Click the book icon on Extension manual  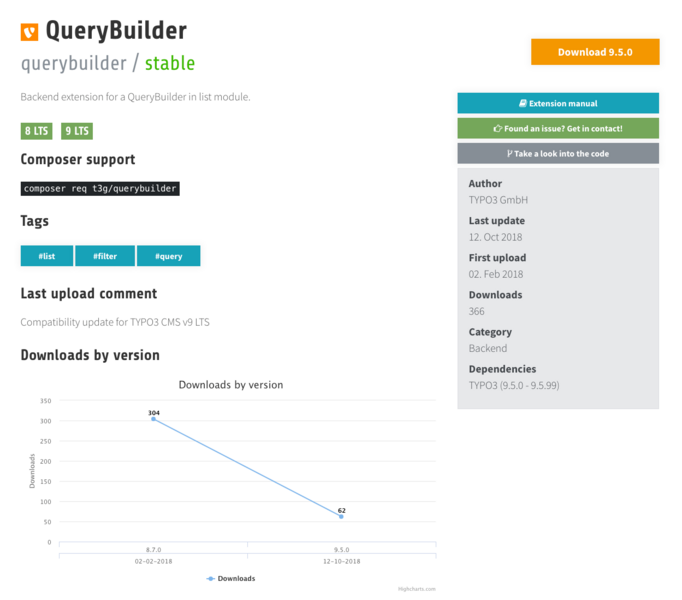pos(522,103)
